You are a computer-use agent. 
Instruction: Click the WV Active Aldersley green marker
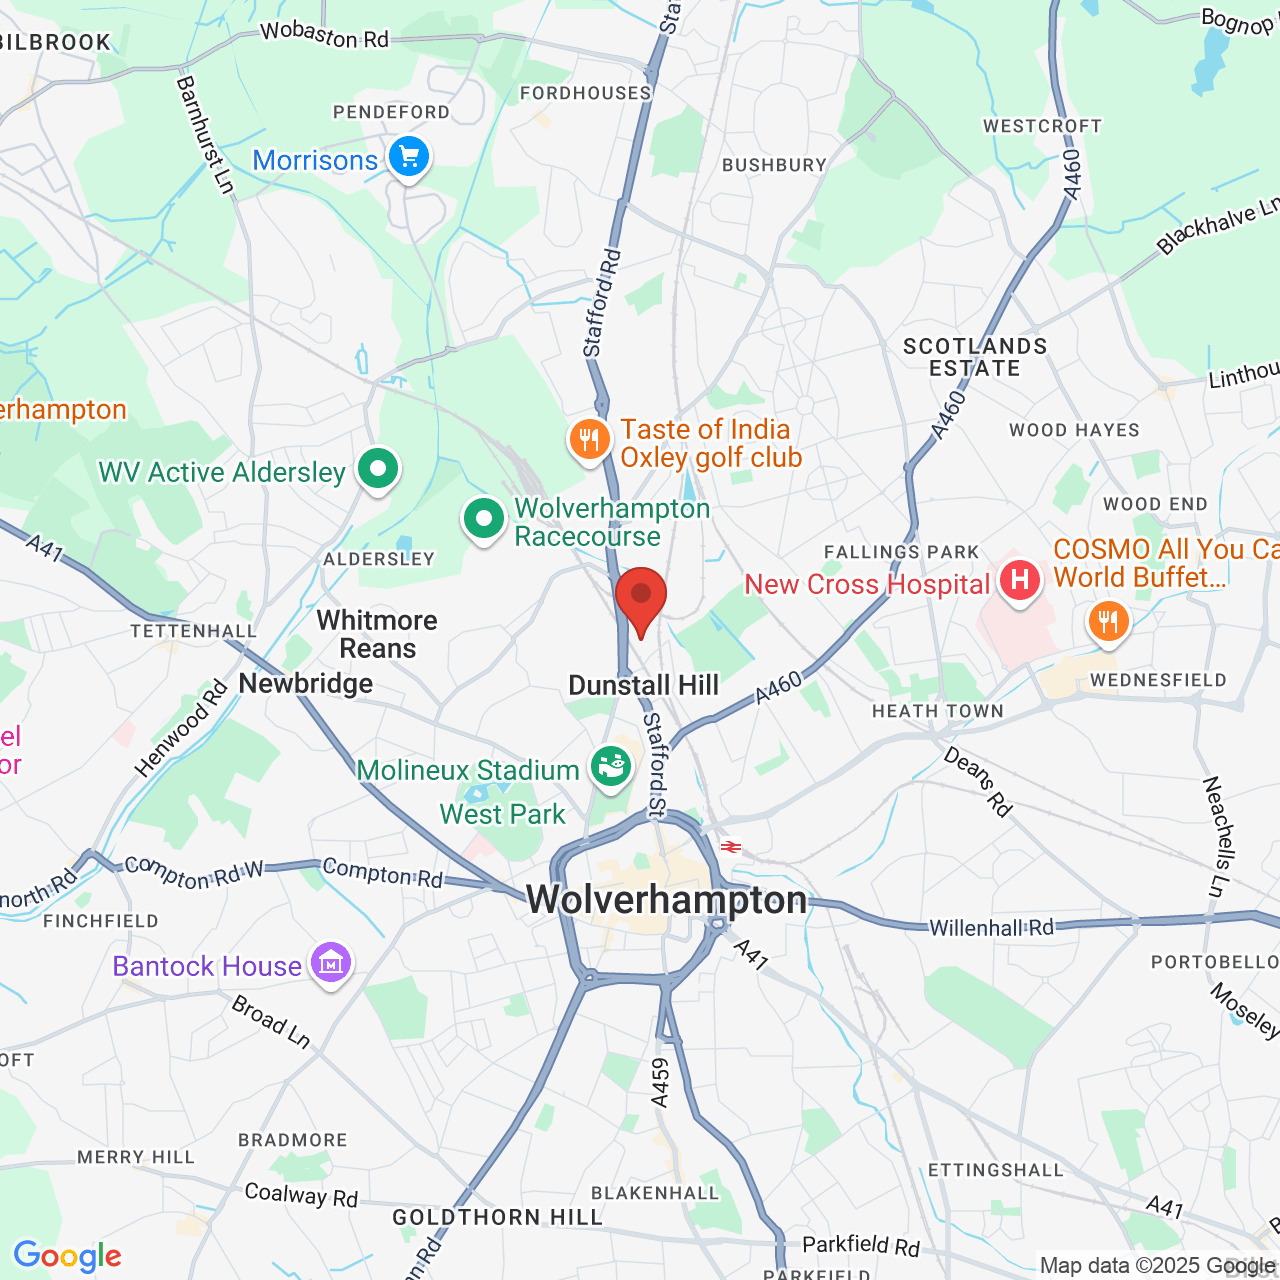tap(378, 470)
